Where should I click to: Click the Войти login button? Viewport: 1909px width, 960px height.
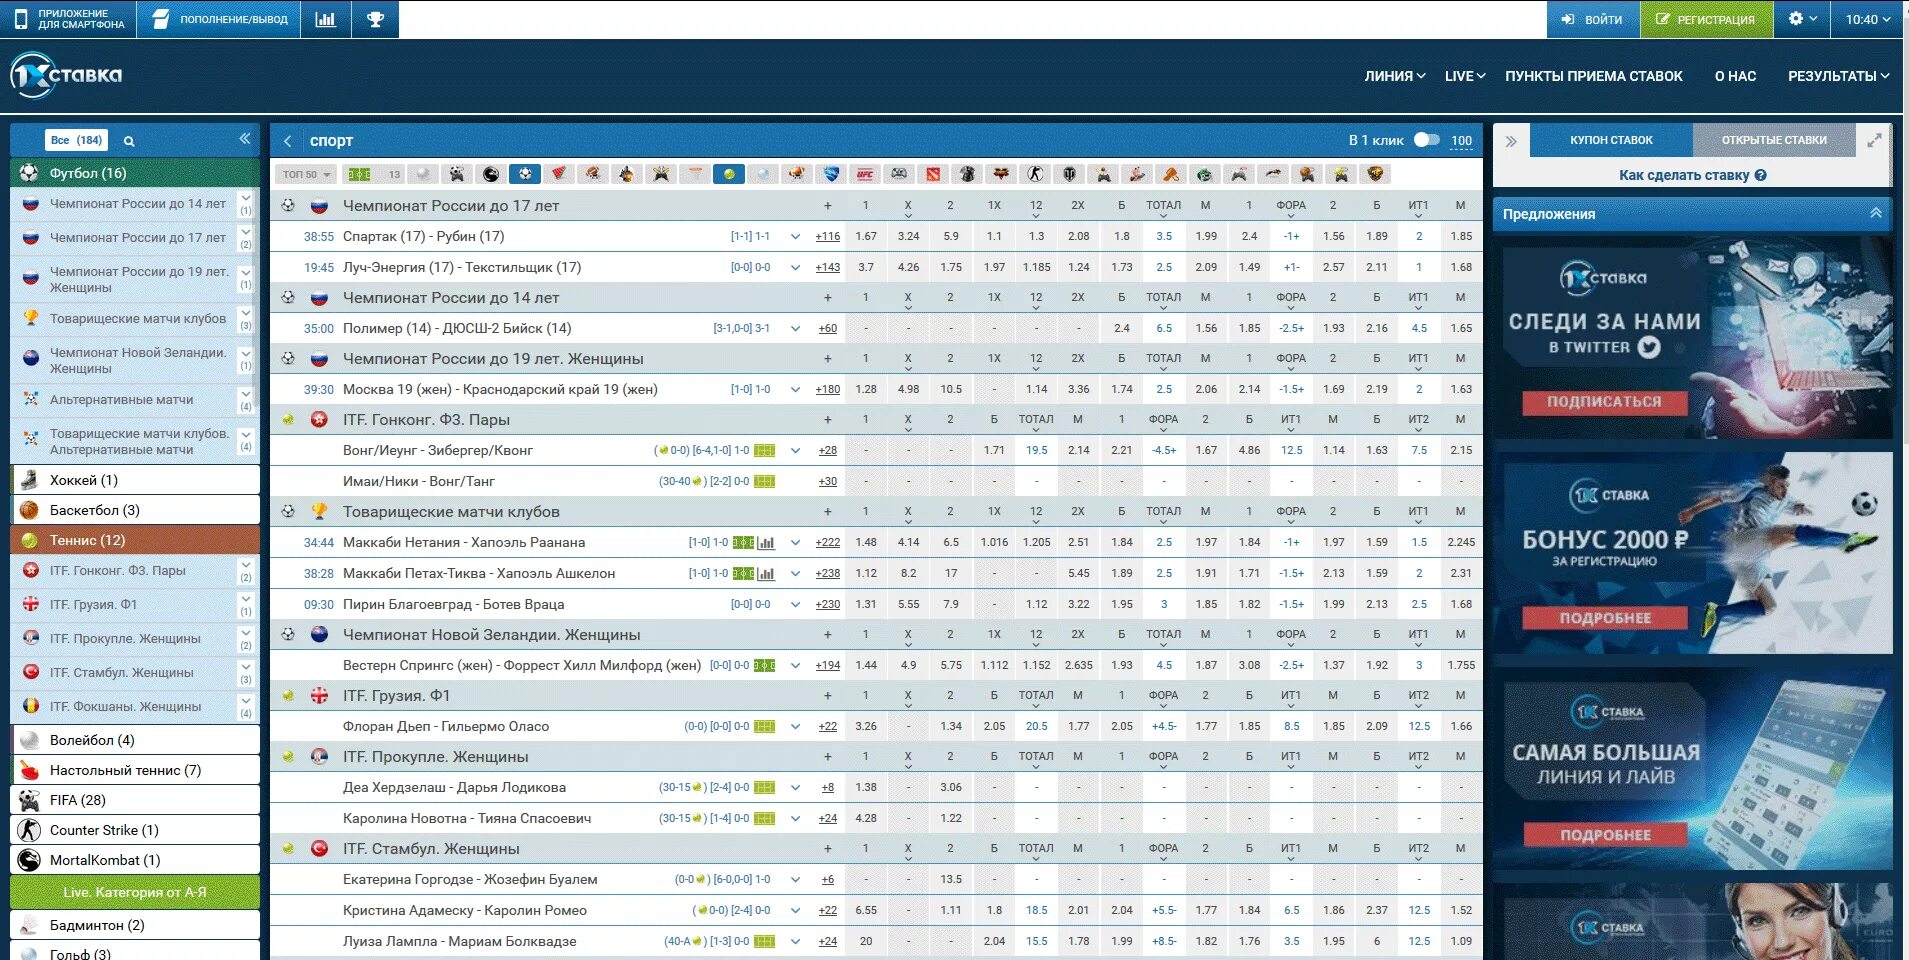1593,19
